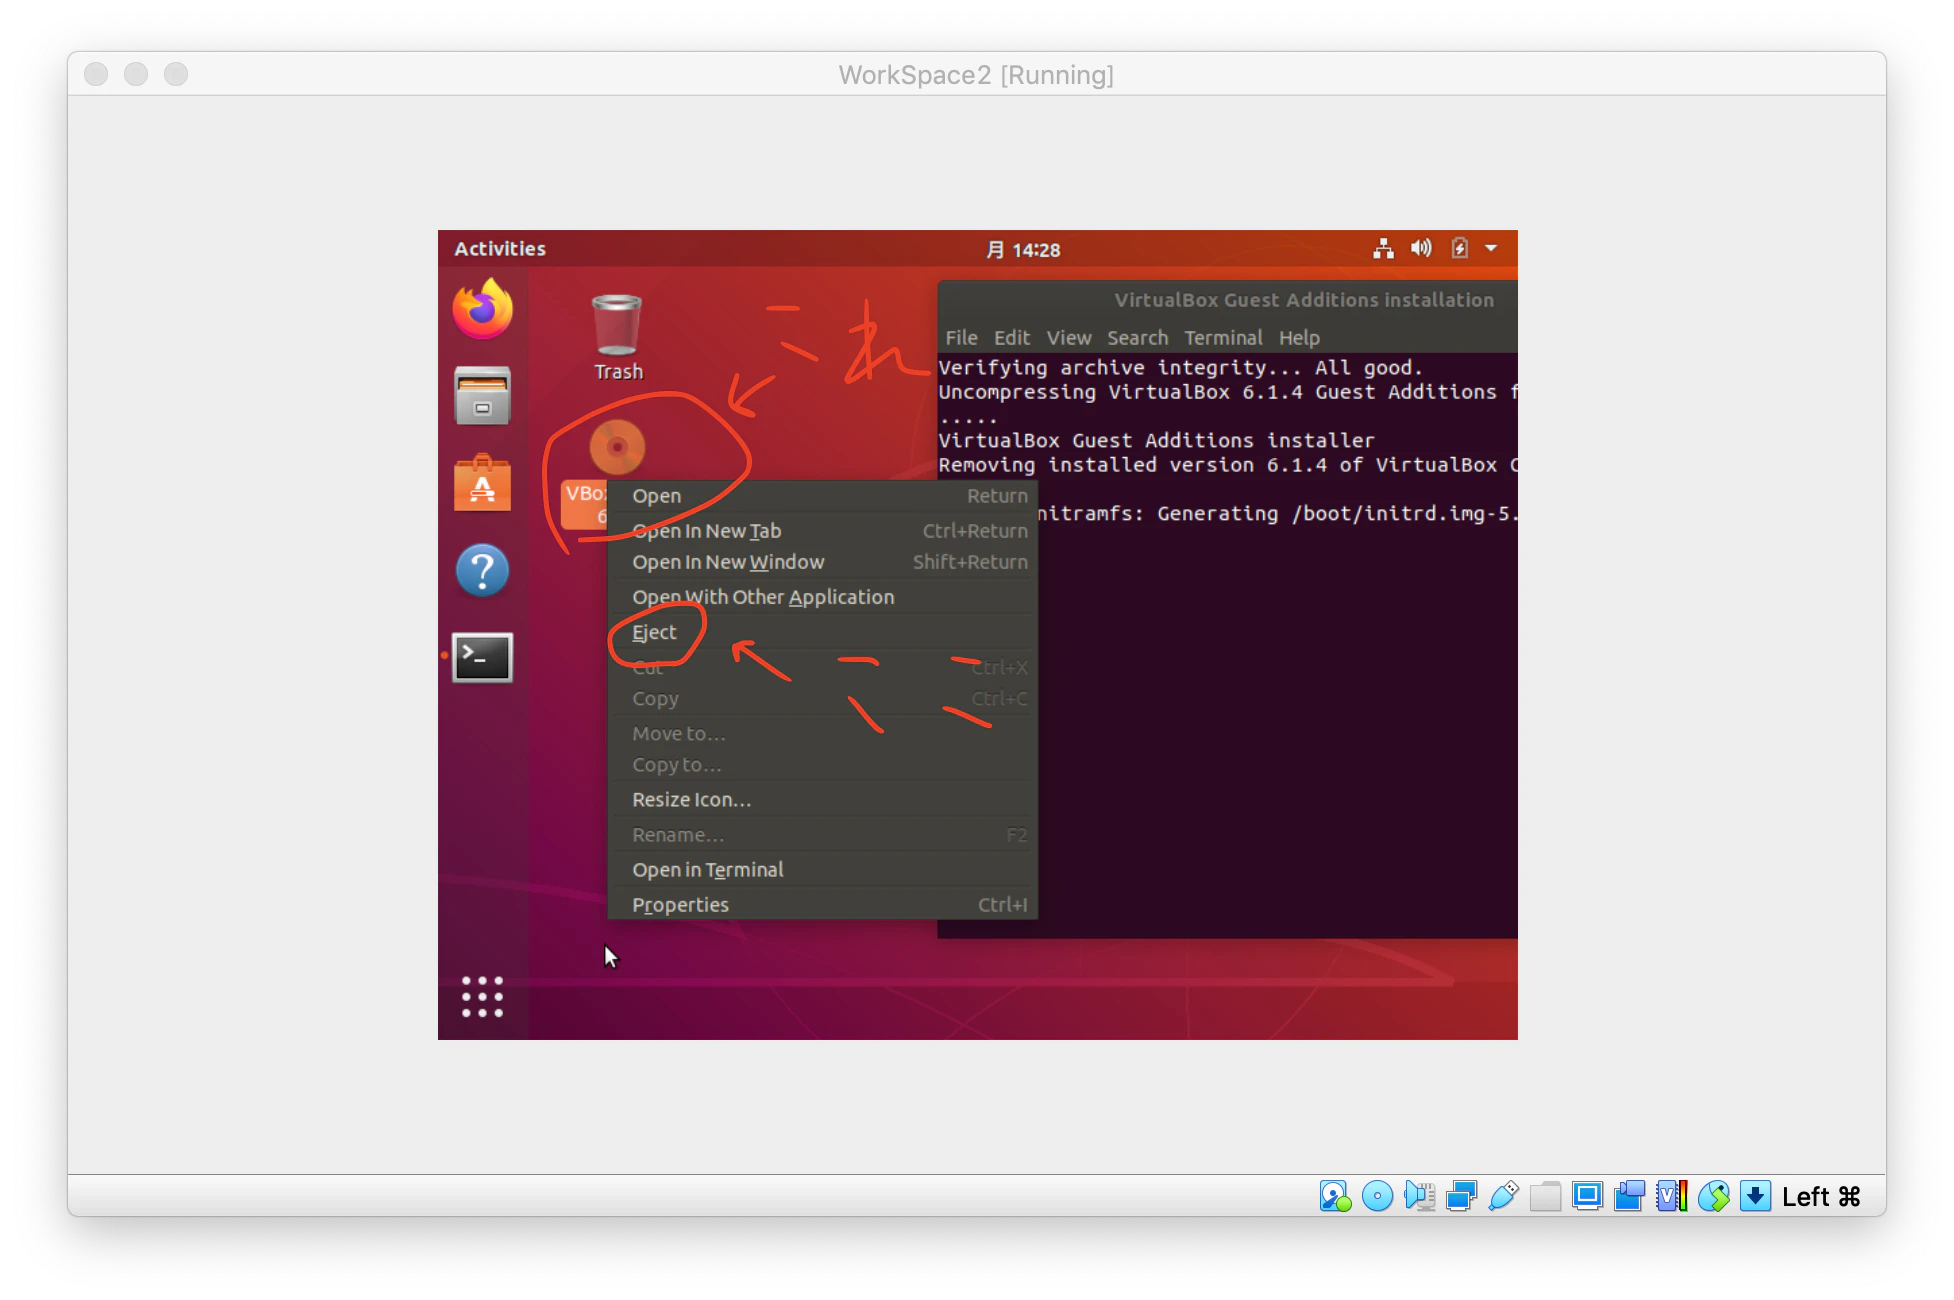Click the hard disk activity status icon

click(1335, 1196)
